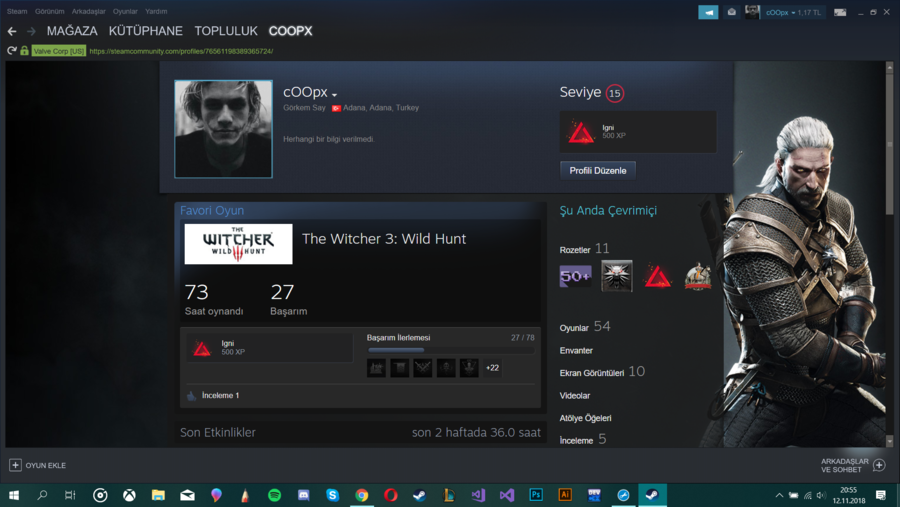This screenshot has width=900, height=507.
Task: Go to the MAĞAZA tab
Action: point(72,31)
